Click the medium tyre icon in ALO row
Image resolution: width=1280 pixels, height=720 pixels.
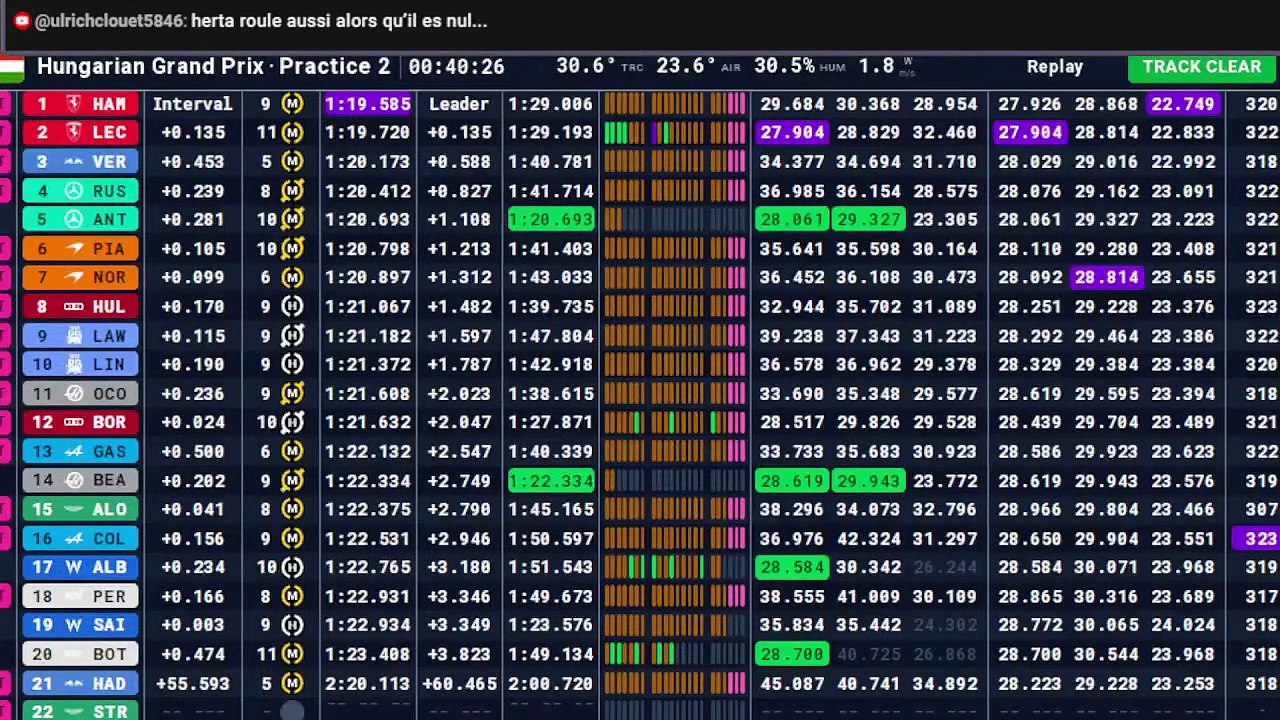coord(292,509)
